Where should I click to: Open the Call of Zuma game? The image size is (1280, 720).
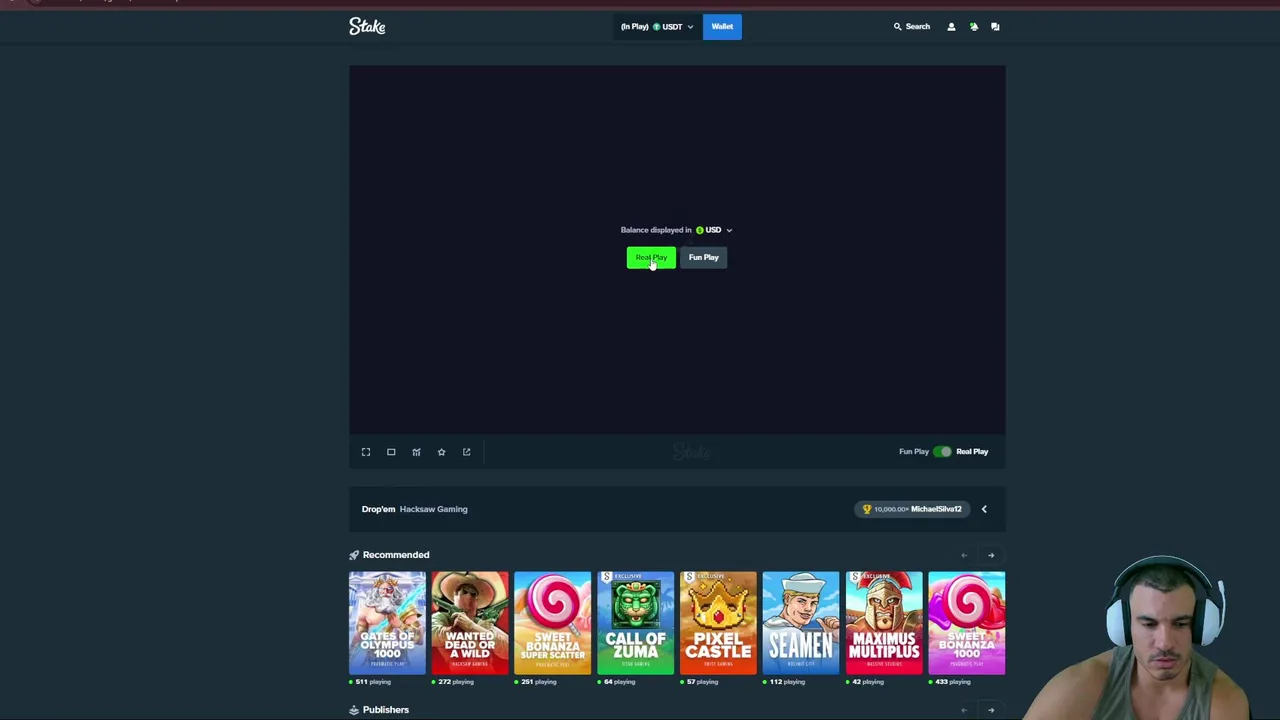point(635,623)
